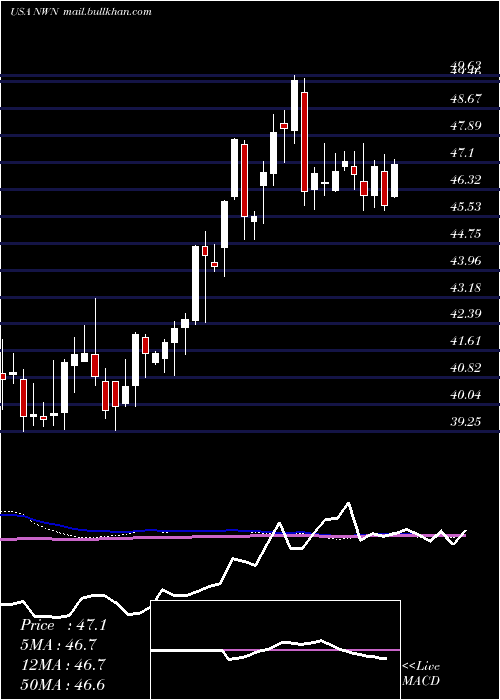Screen dimensions: 500x700
Task: Select the 48.67 price axis label
Action: (466, 98)
